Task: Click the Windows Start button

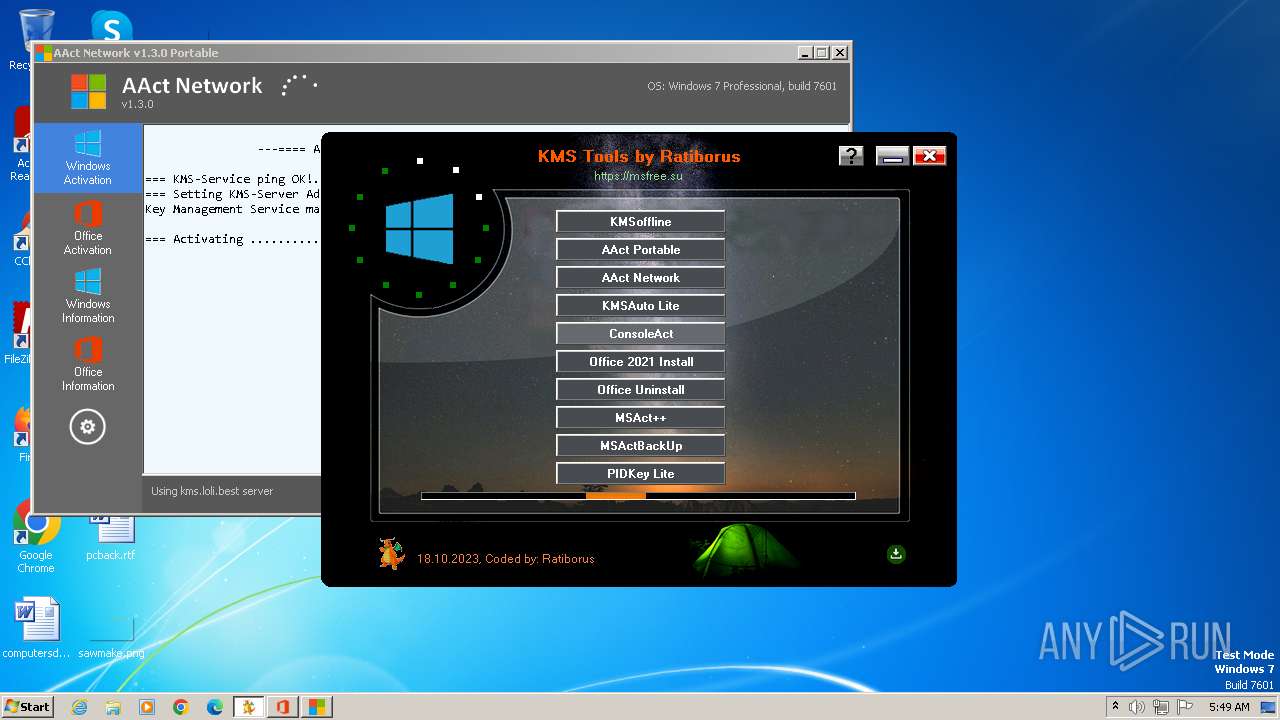Action: coord(28,707)
